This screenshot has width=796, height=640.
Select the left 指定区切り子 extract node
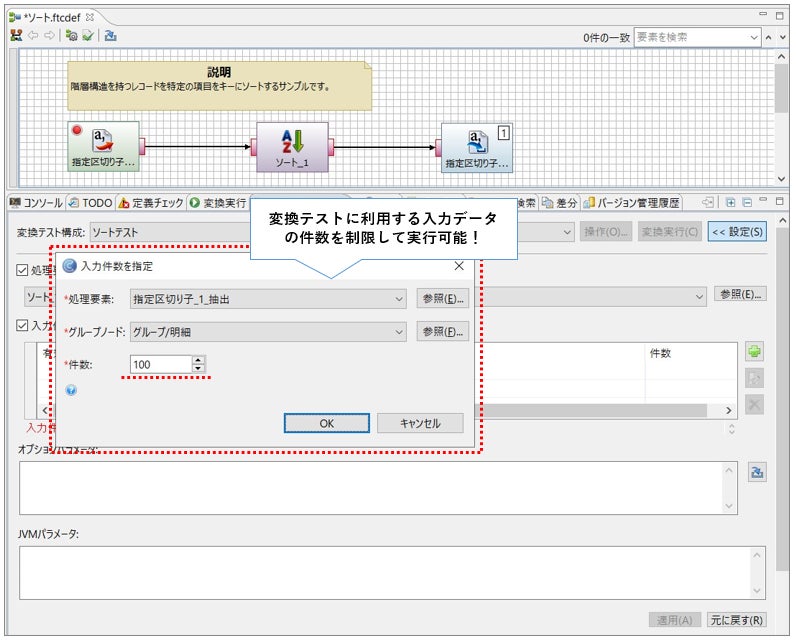[103, 146]
